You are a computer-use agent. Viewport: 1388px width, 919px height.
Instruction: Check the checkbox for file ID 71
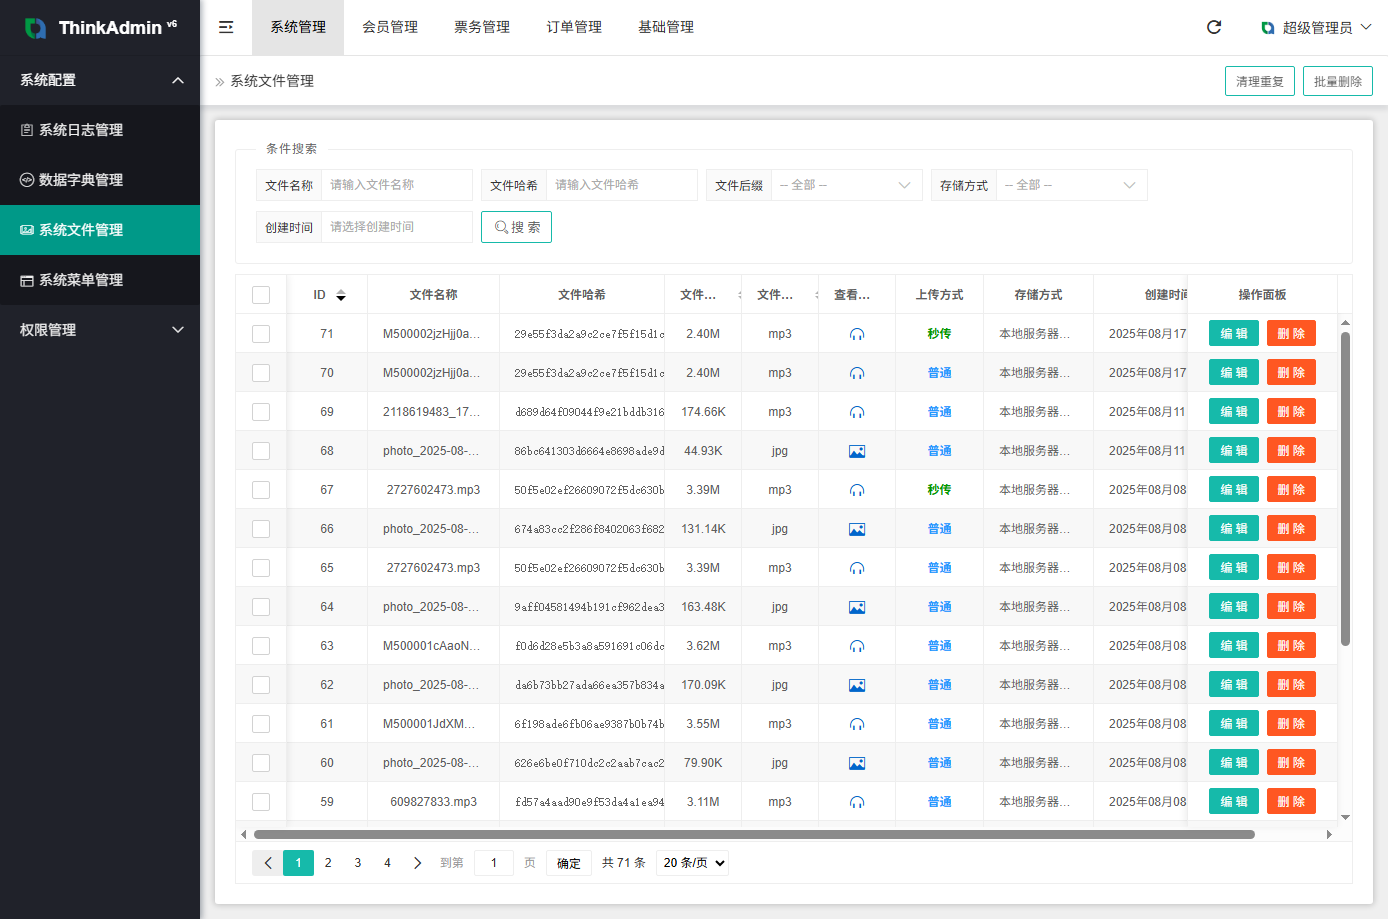[261, 334]
